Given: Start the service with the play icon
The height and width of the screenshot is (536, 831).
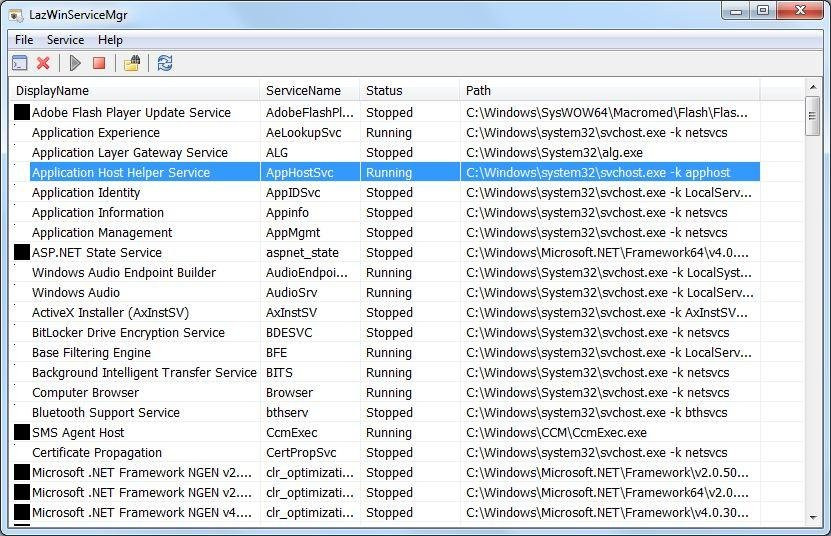Looking at the screenshot, I should point(75,63).
